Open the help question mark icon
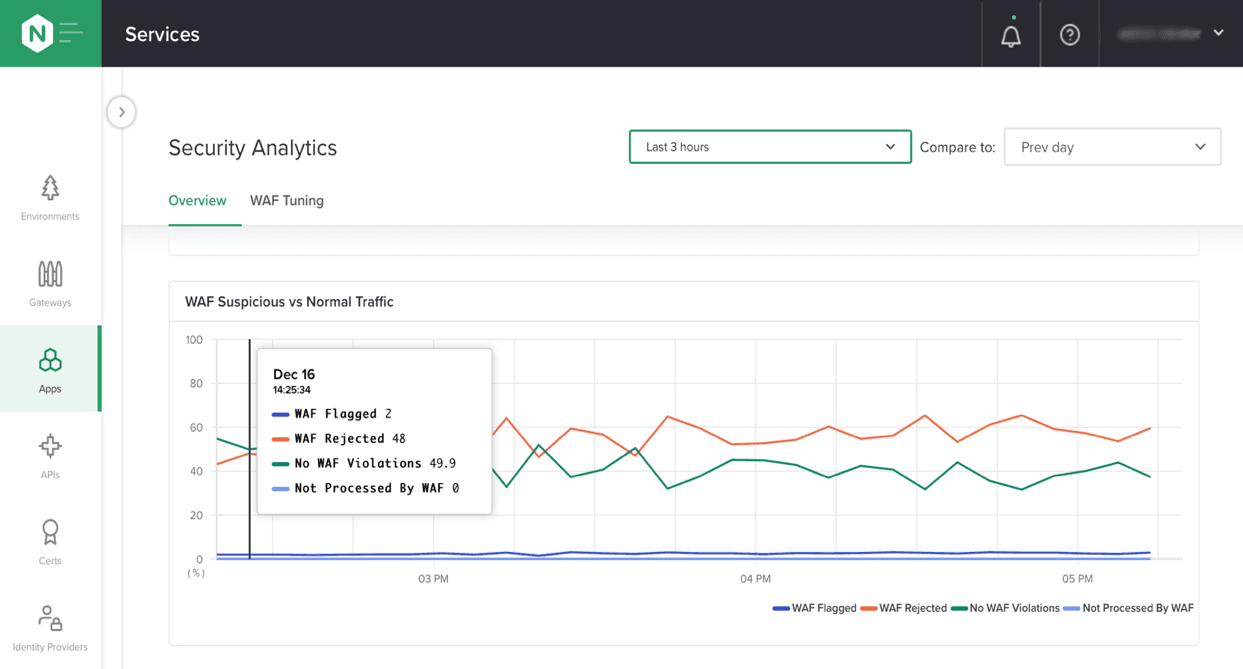Viewport: 1243px width, 669px height. click(1069, 35)
